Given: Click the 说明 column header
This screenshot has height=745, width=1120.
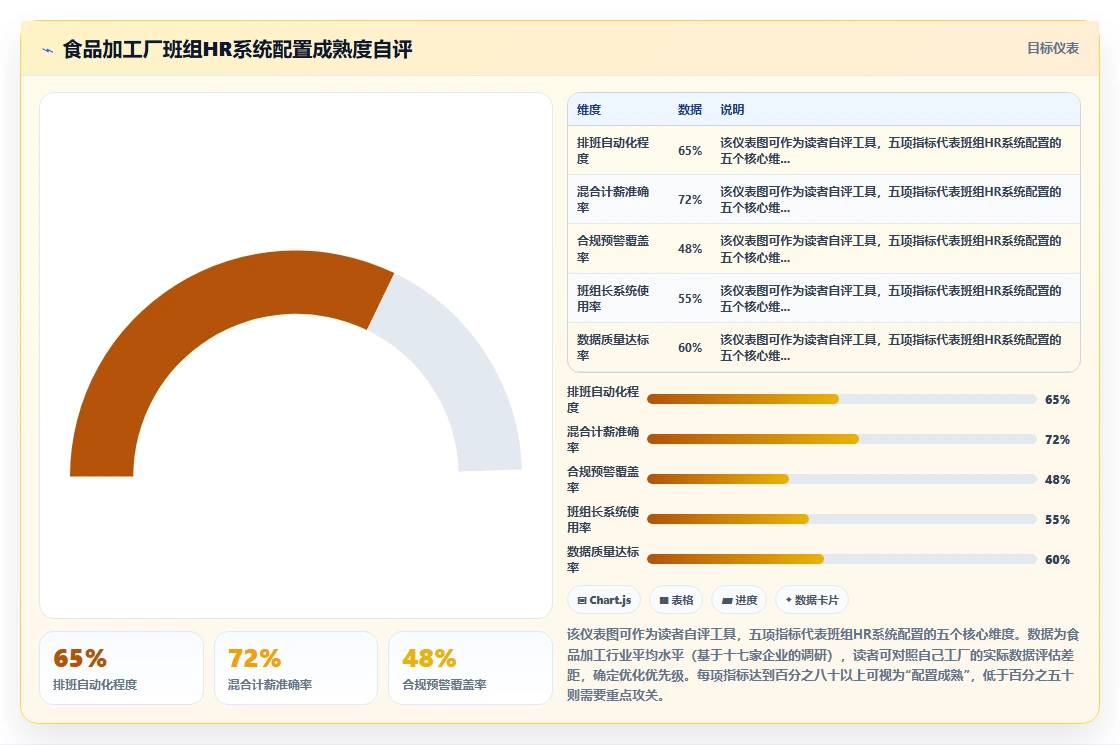Looking at the screenshot, I should coord(731,109).
